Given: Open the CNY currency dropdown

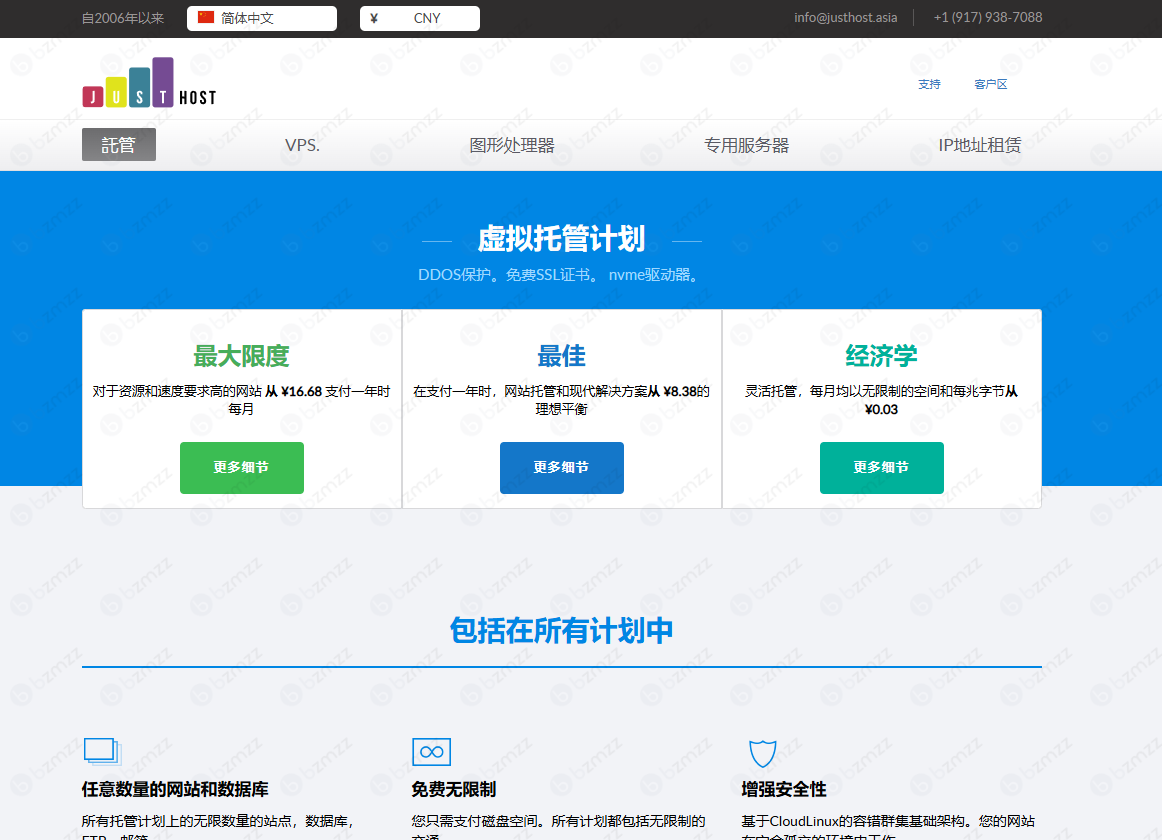Looking at the screenshot, I should 419,18.
